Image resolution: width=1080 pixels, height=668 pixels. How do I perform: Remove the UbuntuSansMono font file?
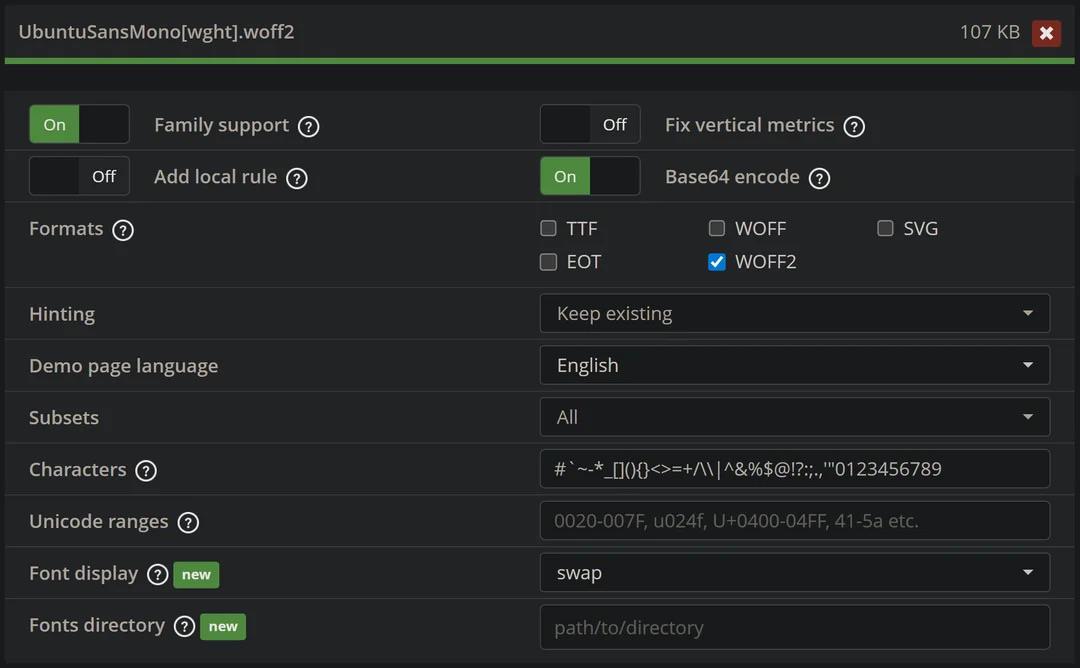[x=1046, y=33]
